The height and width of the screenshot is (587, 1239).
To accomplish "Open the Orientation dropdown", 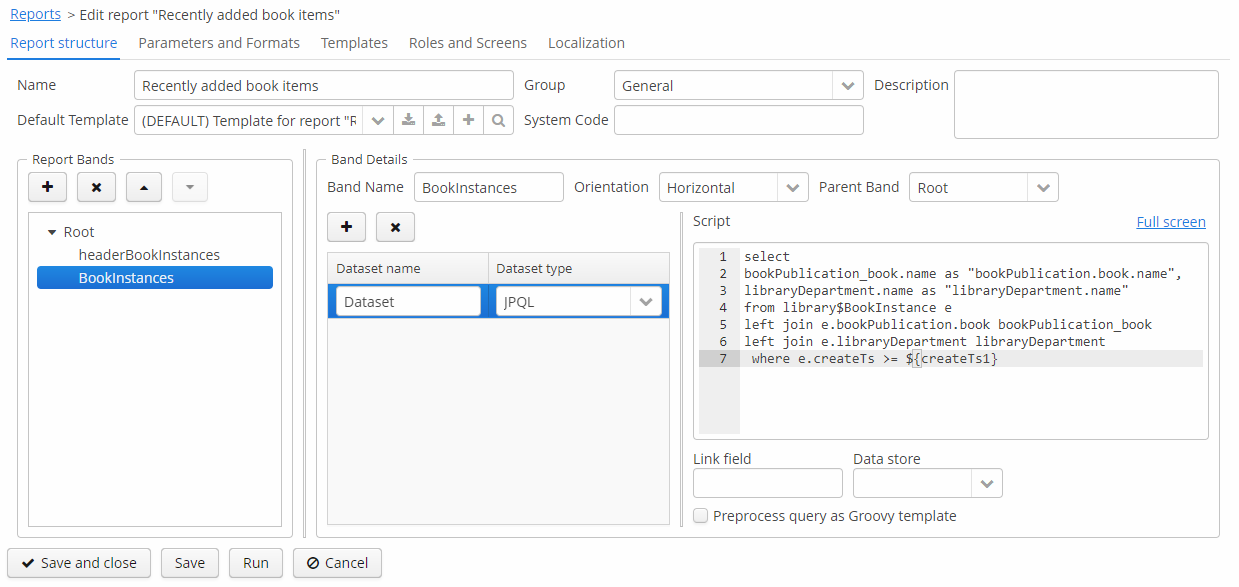I will [x=793, y=188].
